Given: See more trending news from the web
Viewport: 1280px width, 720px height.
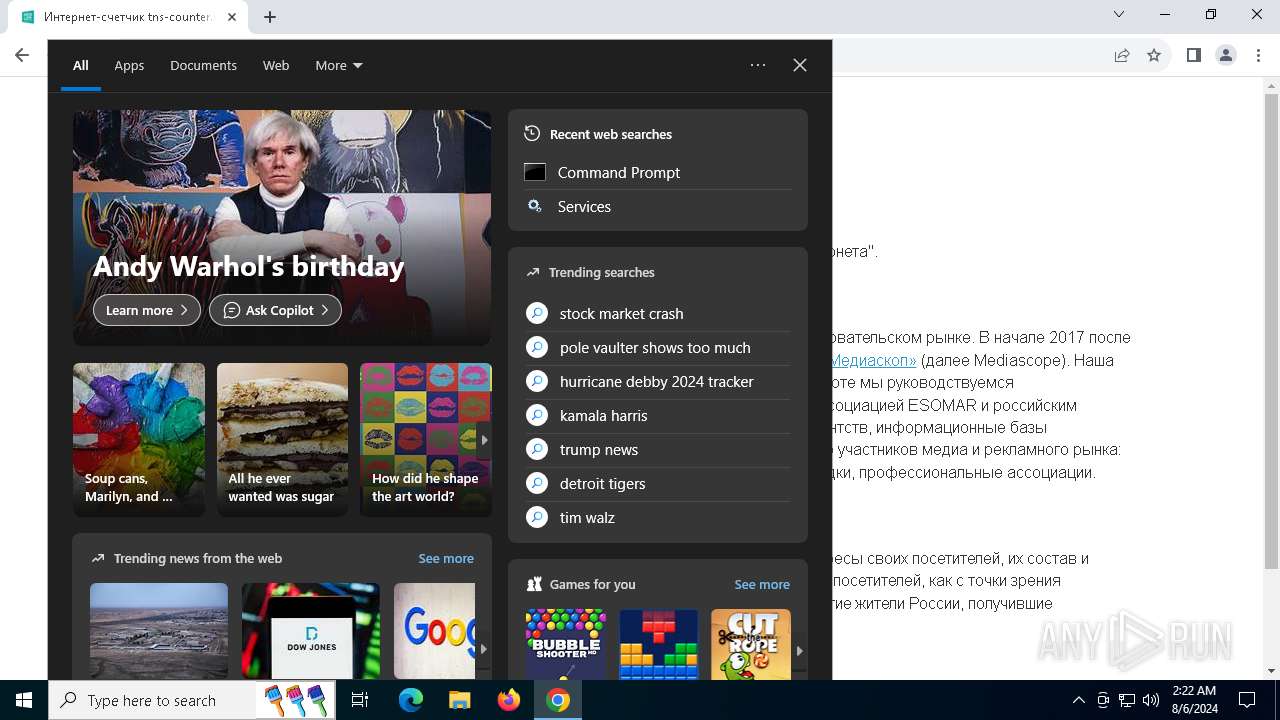Looking at the screenshot, I should coord(446,558).
